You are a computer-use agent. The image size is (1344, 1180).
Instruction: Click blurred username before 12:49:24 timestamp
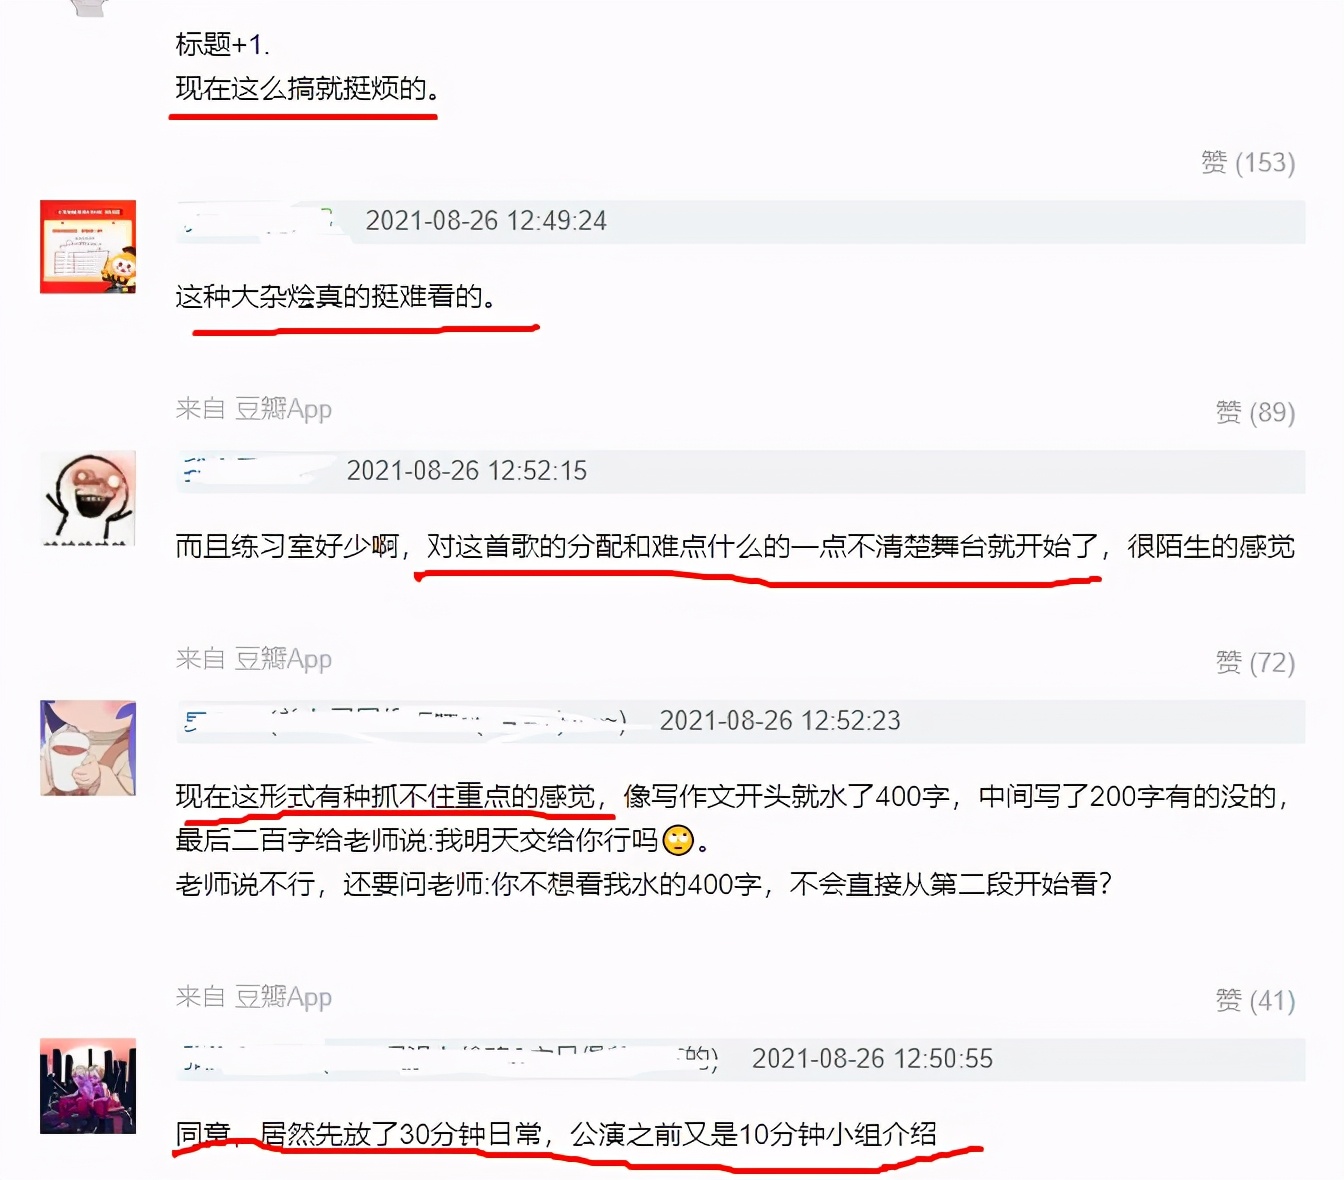click(x=258, y=221)
